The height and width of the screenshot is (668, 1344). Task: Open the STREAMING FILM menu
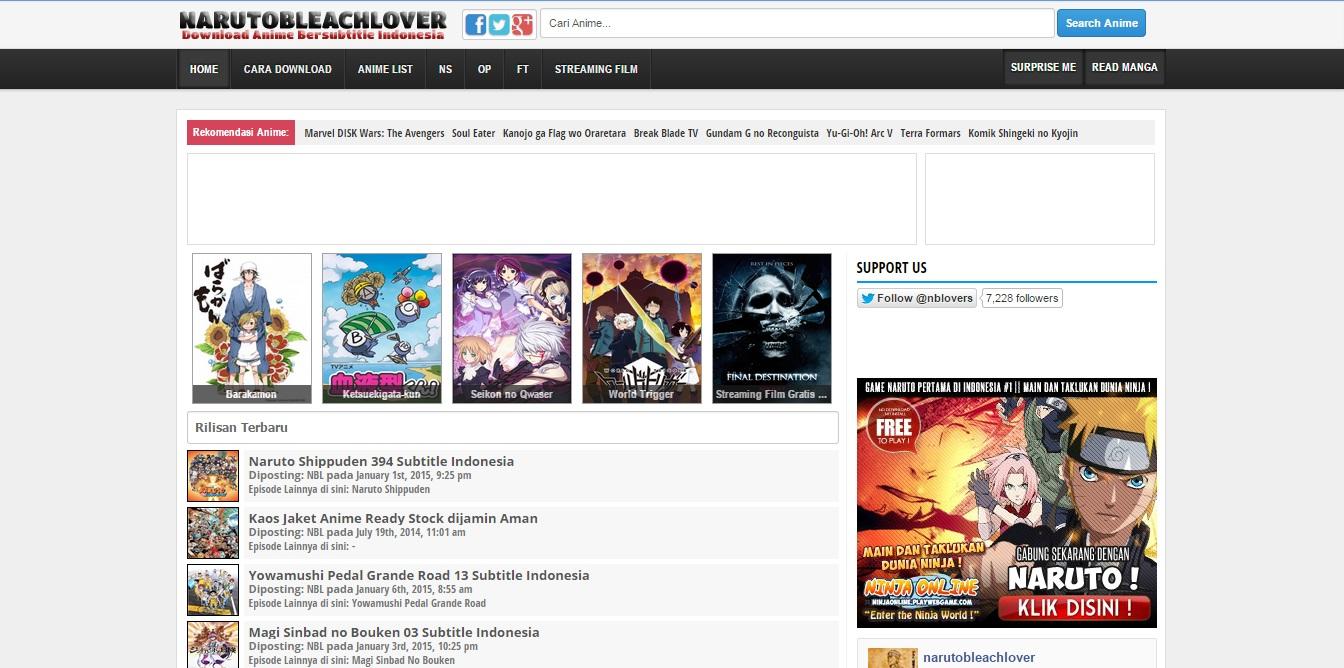point(596,69)
